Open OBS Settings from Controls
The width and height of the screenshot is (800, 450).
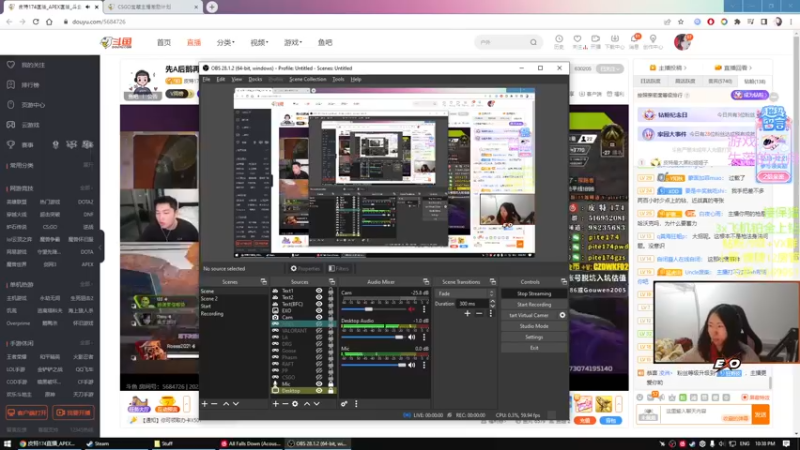[534, 337]
